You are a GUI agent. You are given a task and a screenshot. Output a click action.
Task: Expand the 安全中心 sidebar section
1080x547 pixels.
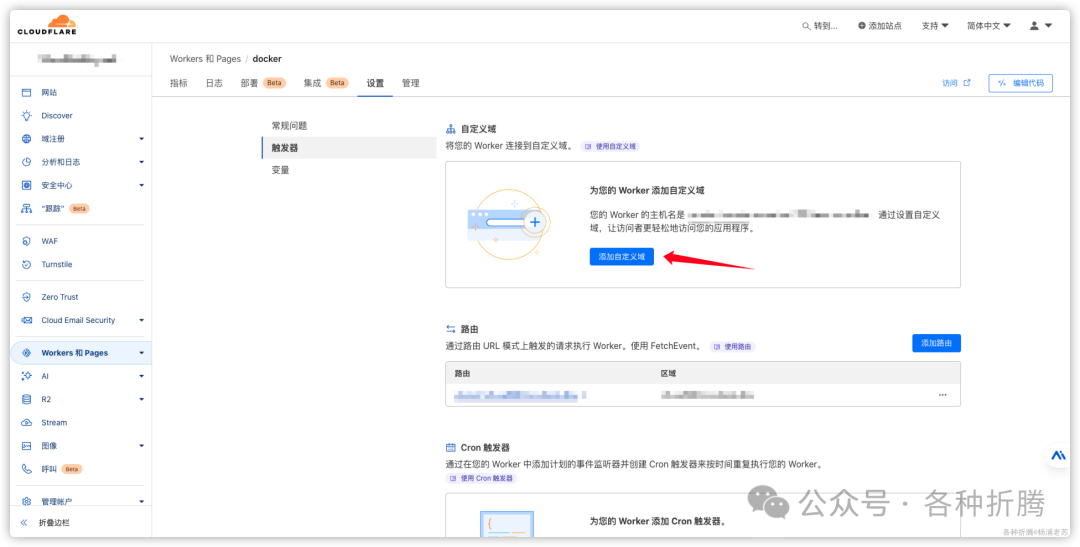[141, 185]
